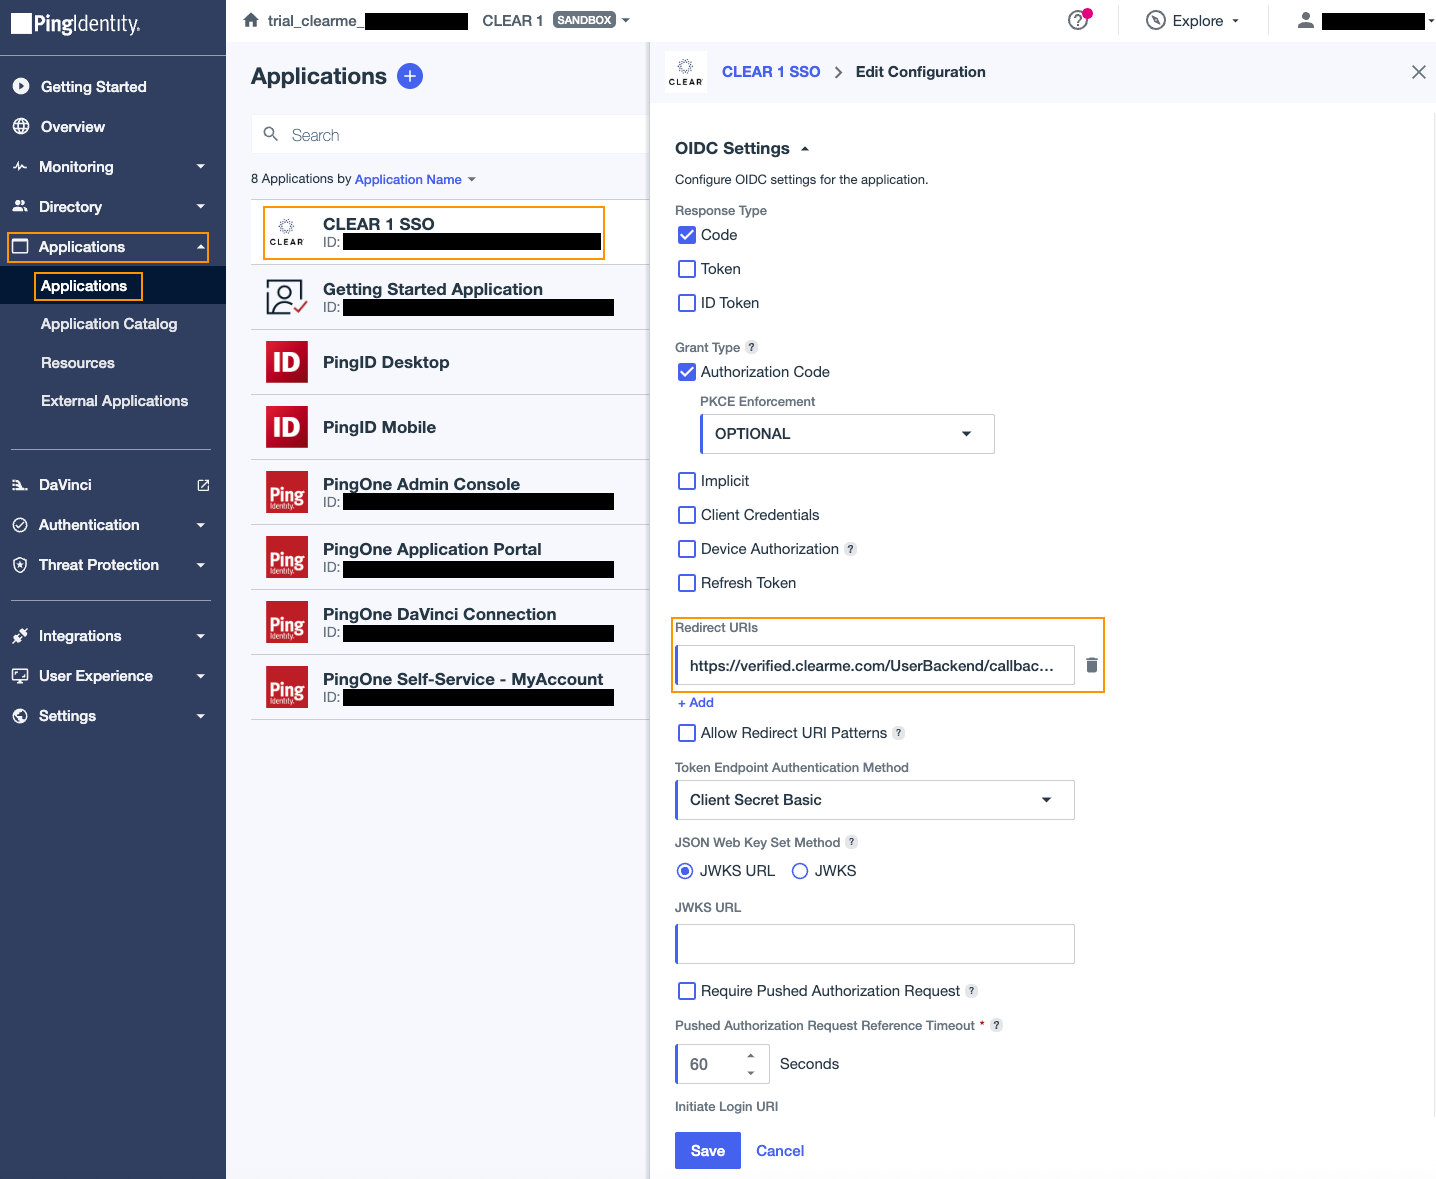The image size is (1436, 1179).
Task: Click the Authentication checkmark icon
Action: 20,525
